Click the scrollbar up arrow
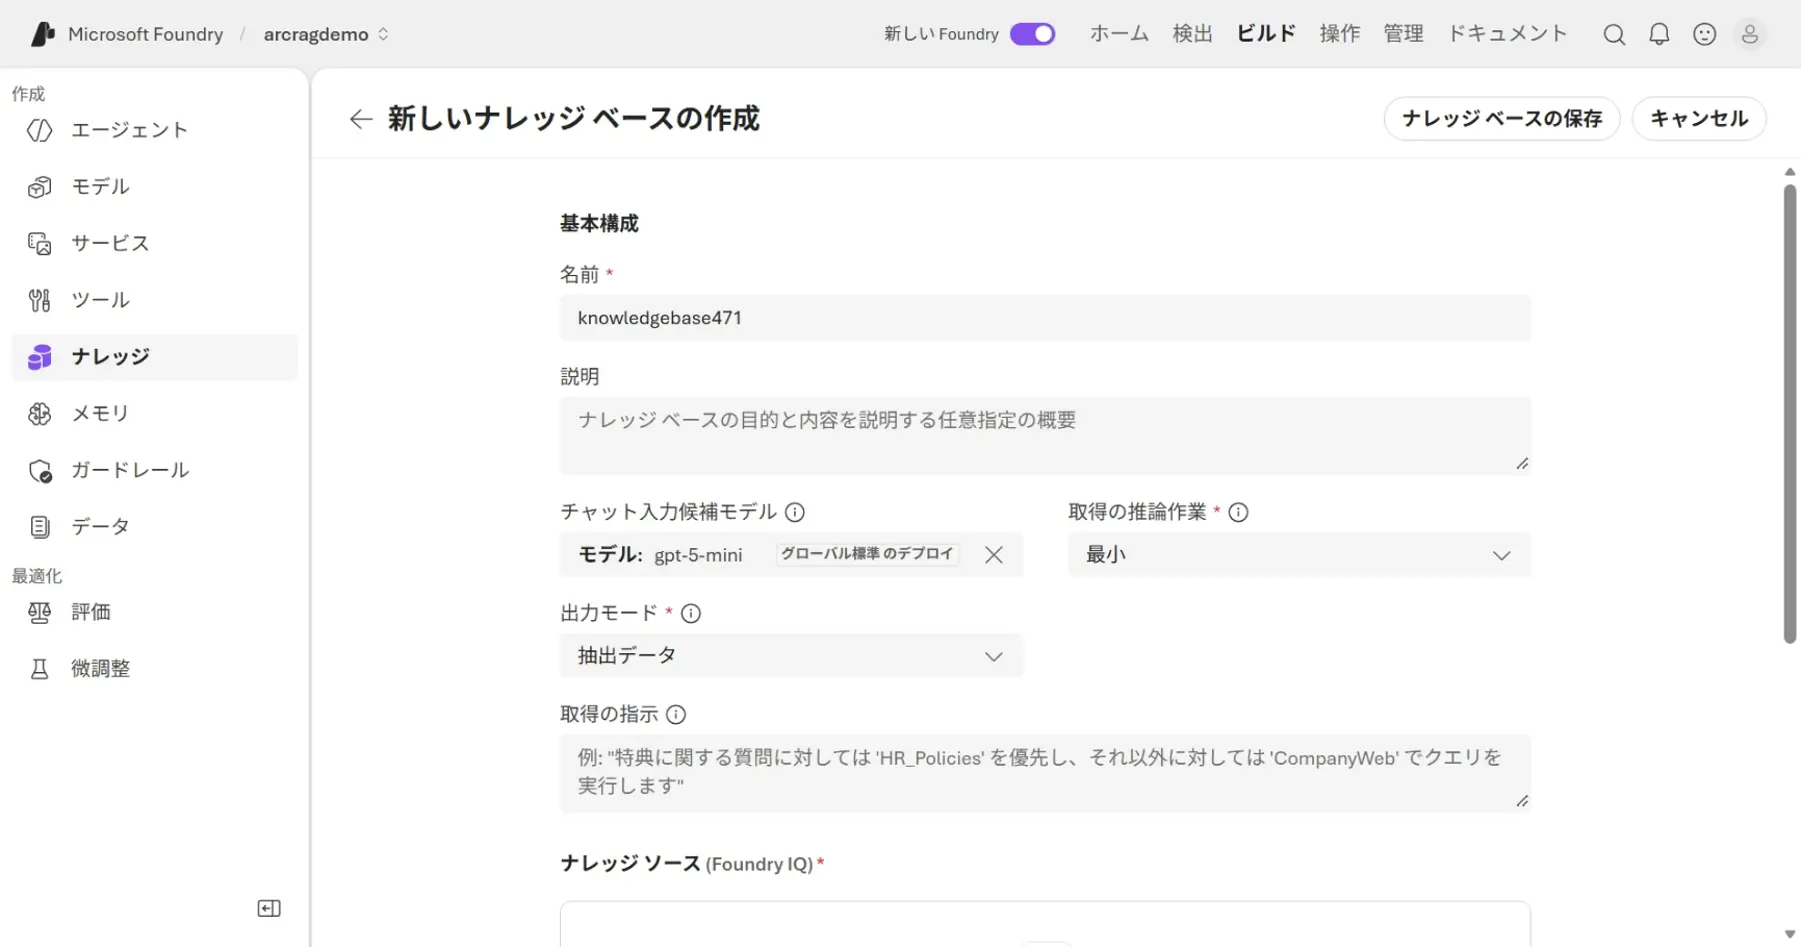 [1790, 172]
